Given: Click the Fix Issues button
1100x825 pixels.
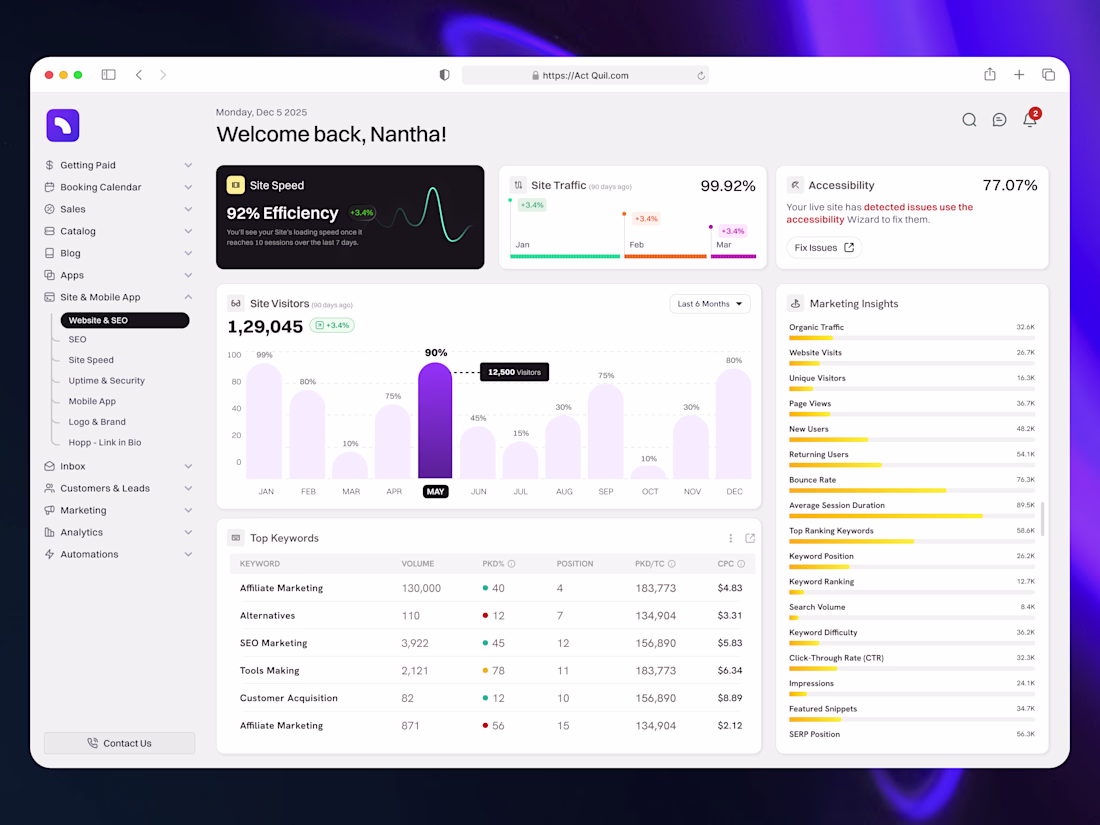Looking at the screenshot, I should coord(824,248).
